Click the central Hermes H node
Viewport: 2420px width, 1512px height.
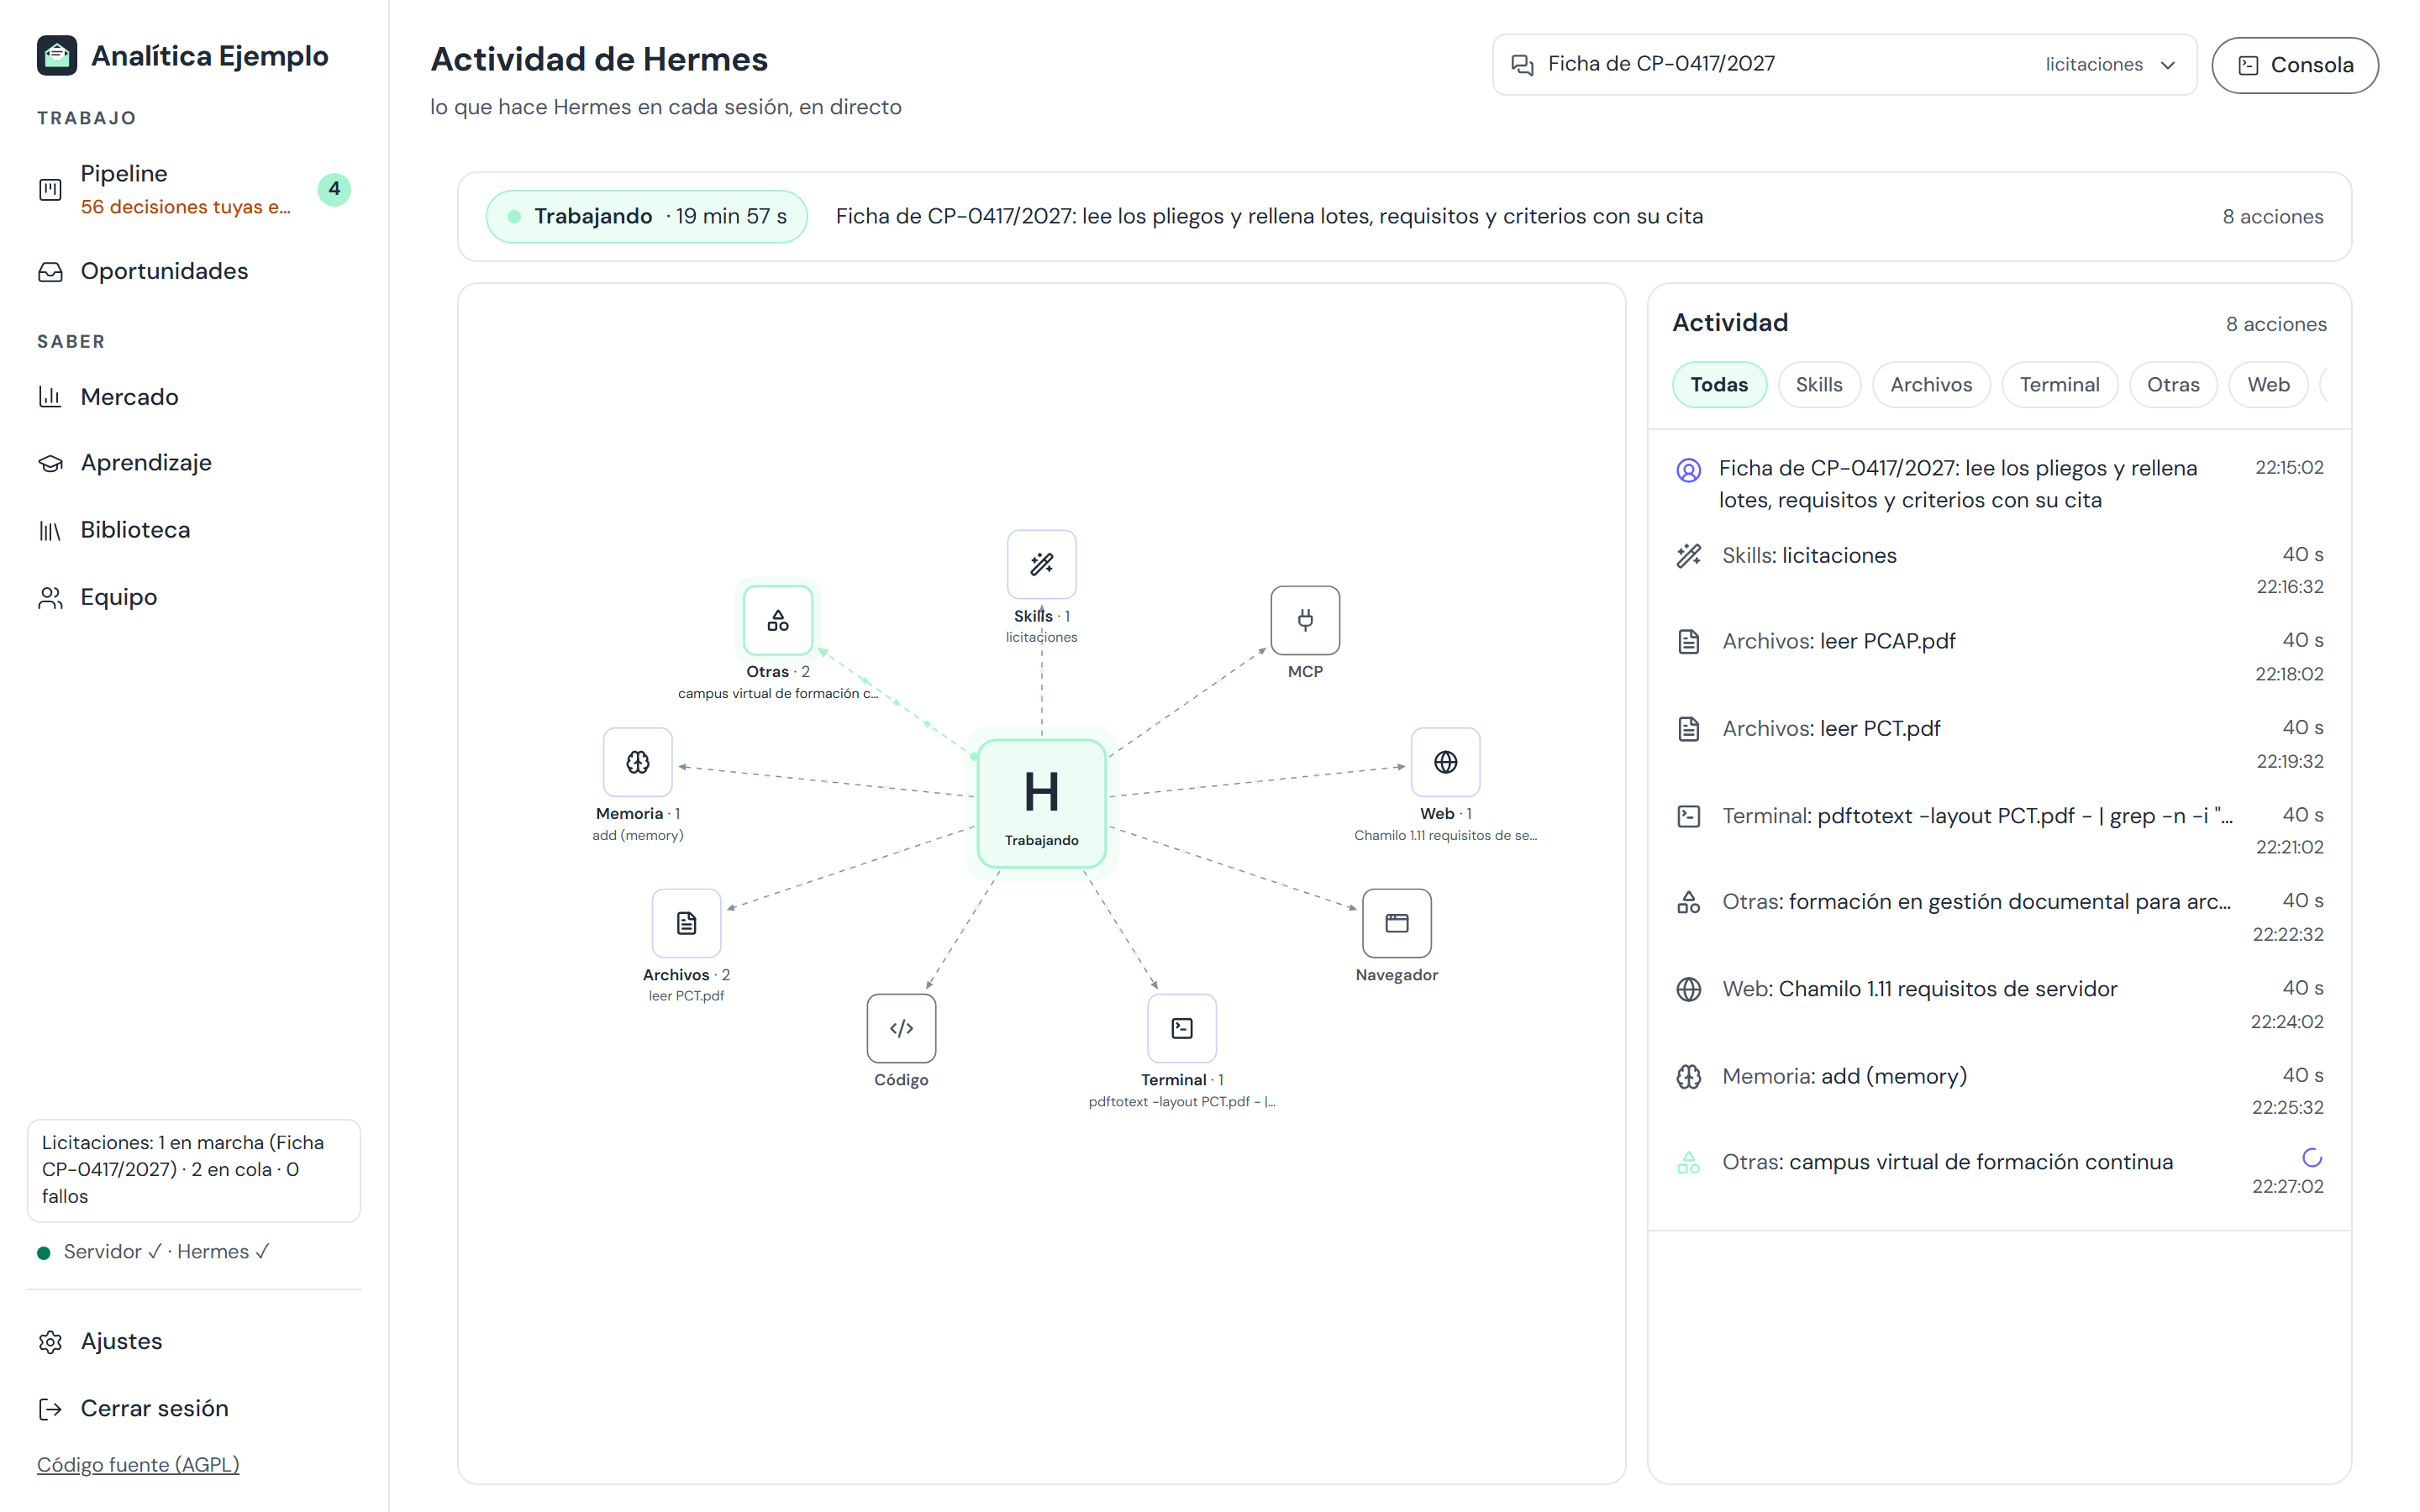click(1041, 803)
